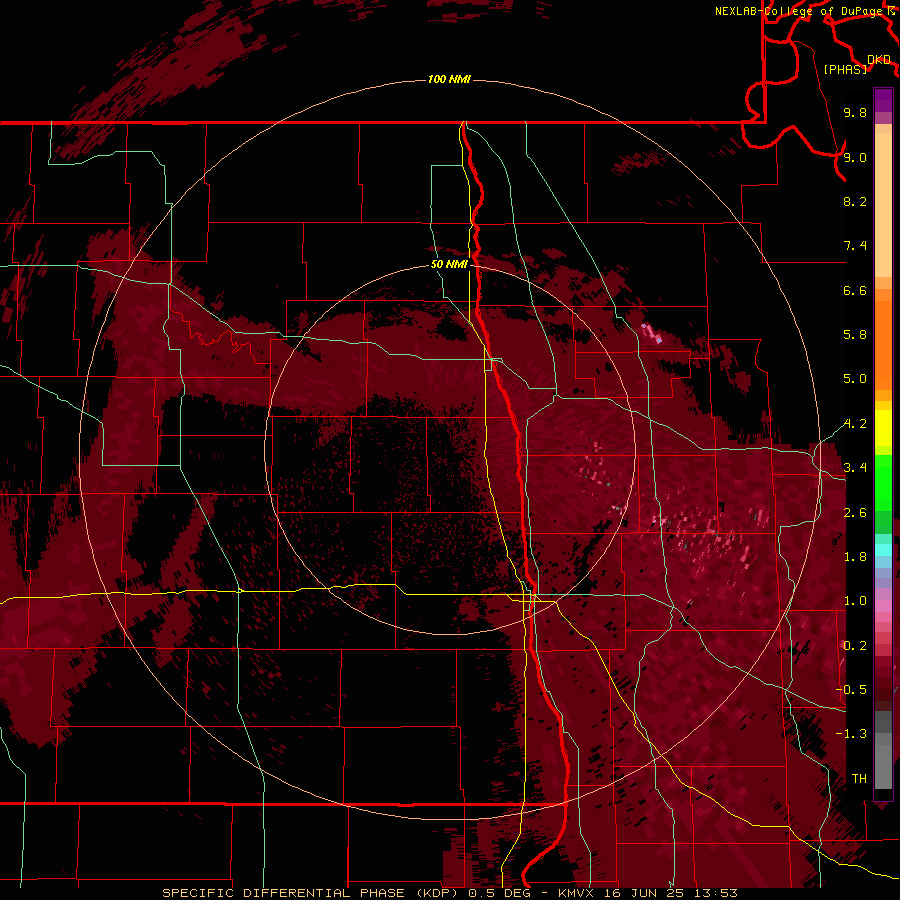Pick the orange band of the color bar
The height and width of the screenshot is (900, 900).
[x=883, y=345]
